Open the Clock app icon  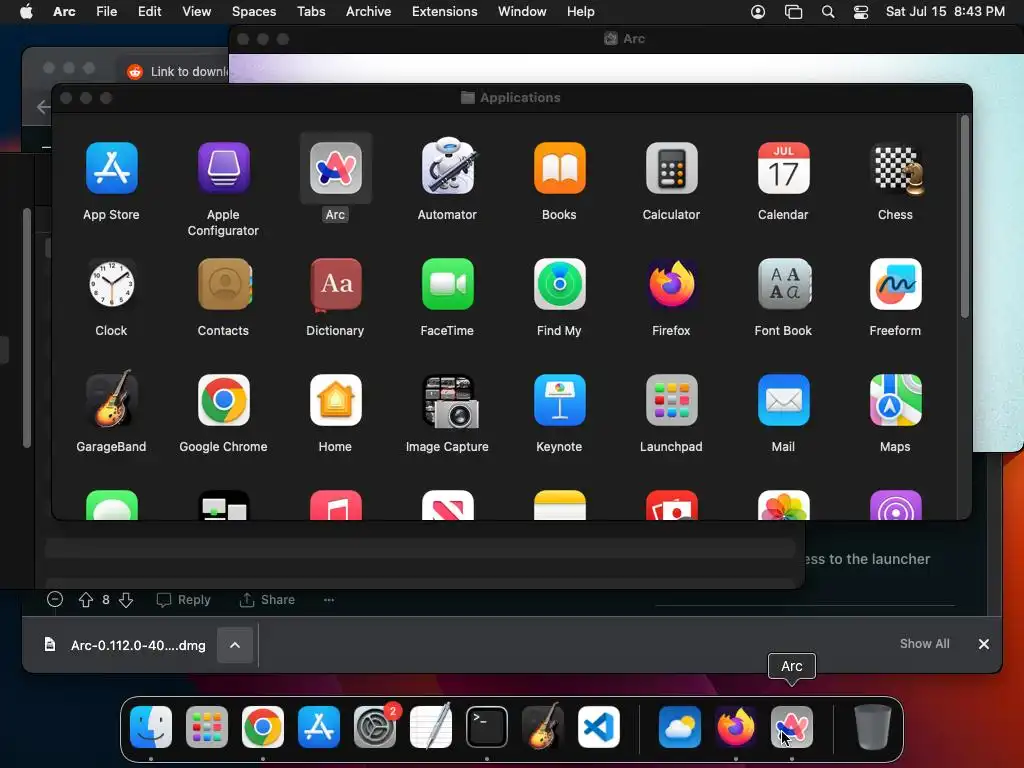pos(112,284)
